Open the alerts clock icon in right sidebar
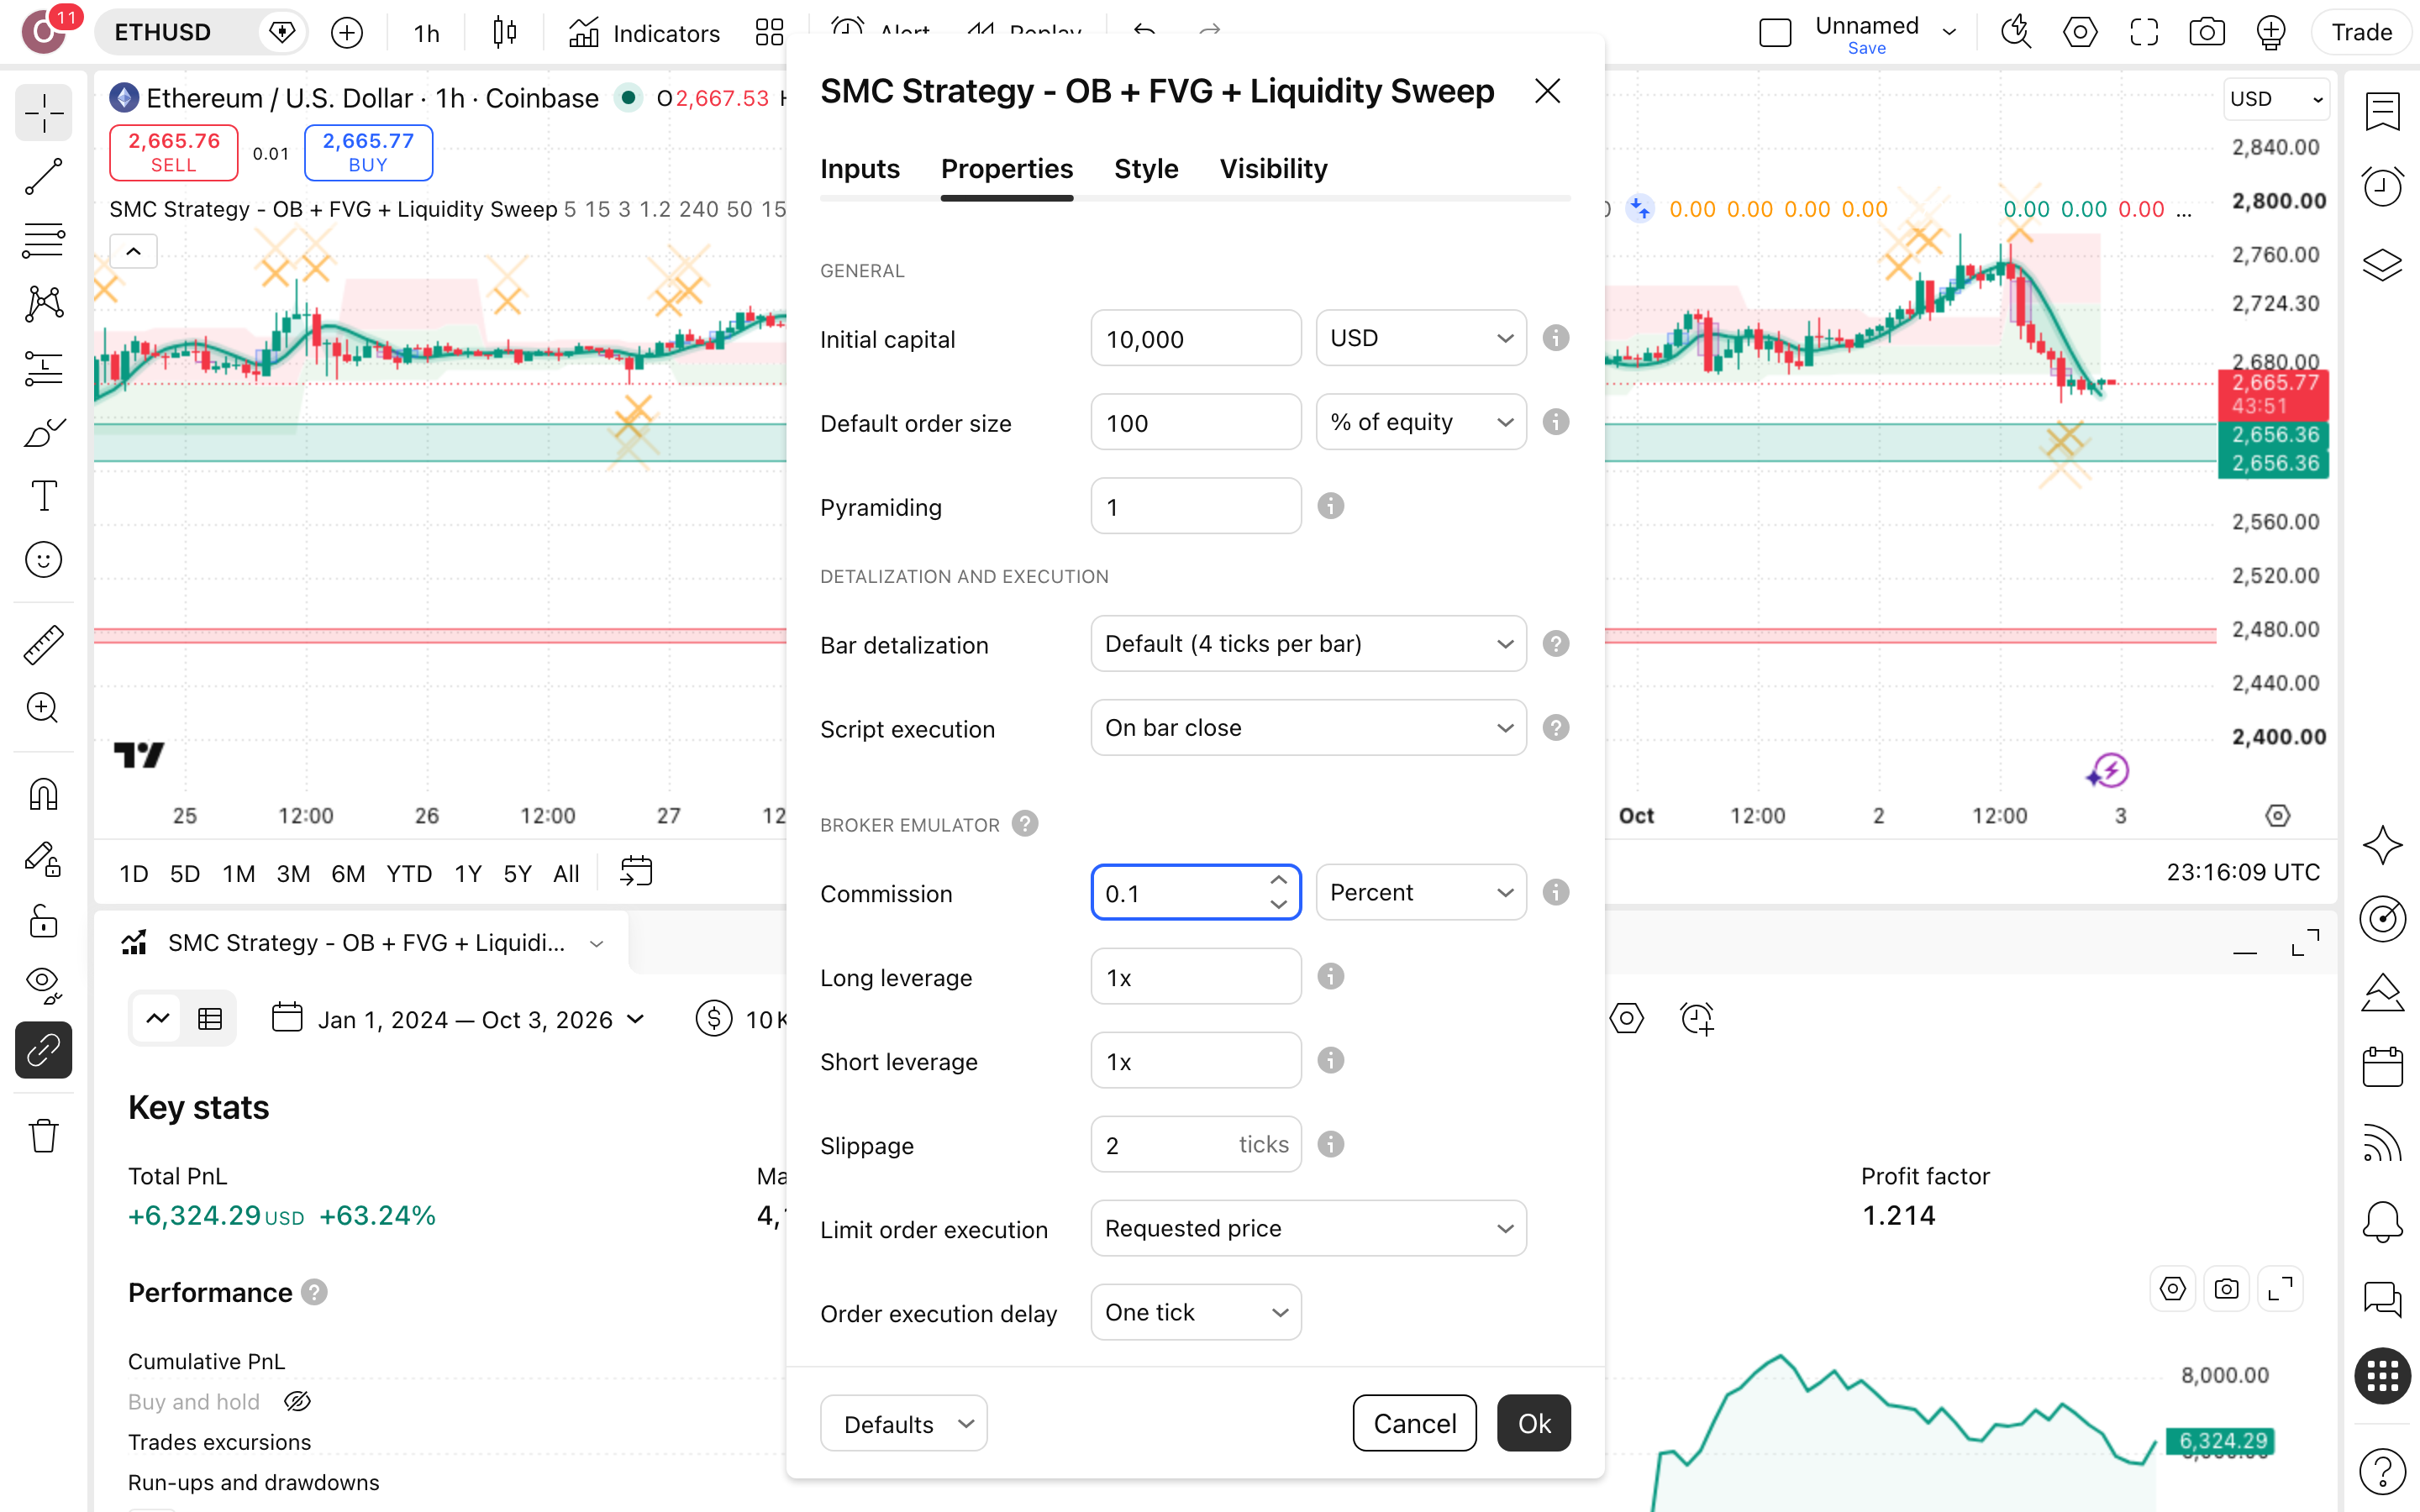Image resolution: width=2420 pixels, height=1512 pixels. tap(2382, 186)
